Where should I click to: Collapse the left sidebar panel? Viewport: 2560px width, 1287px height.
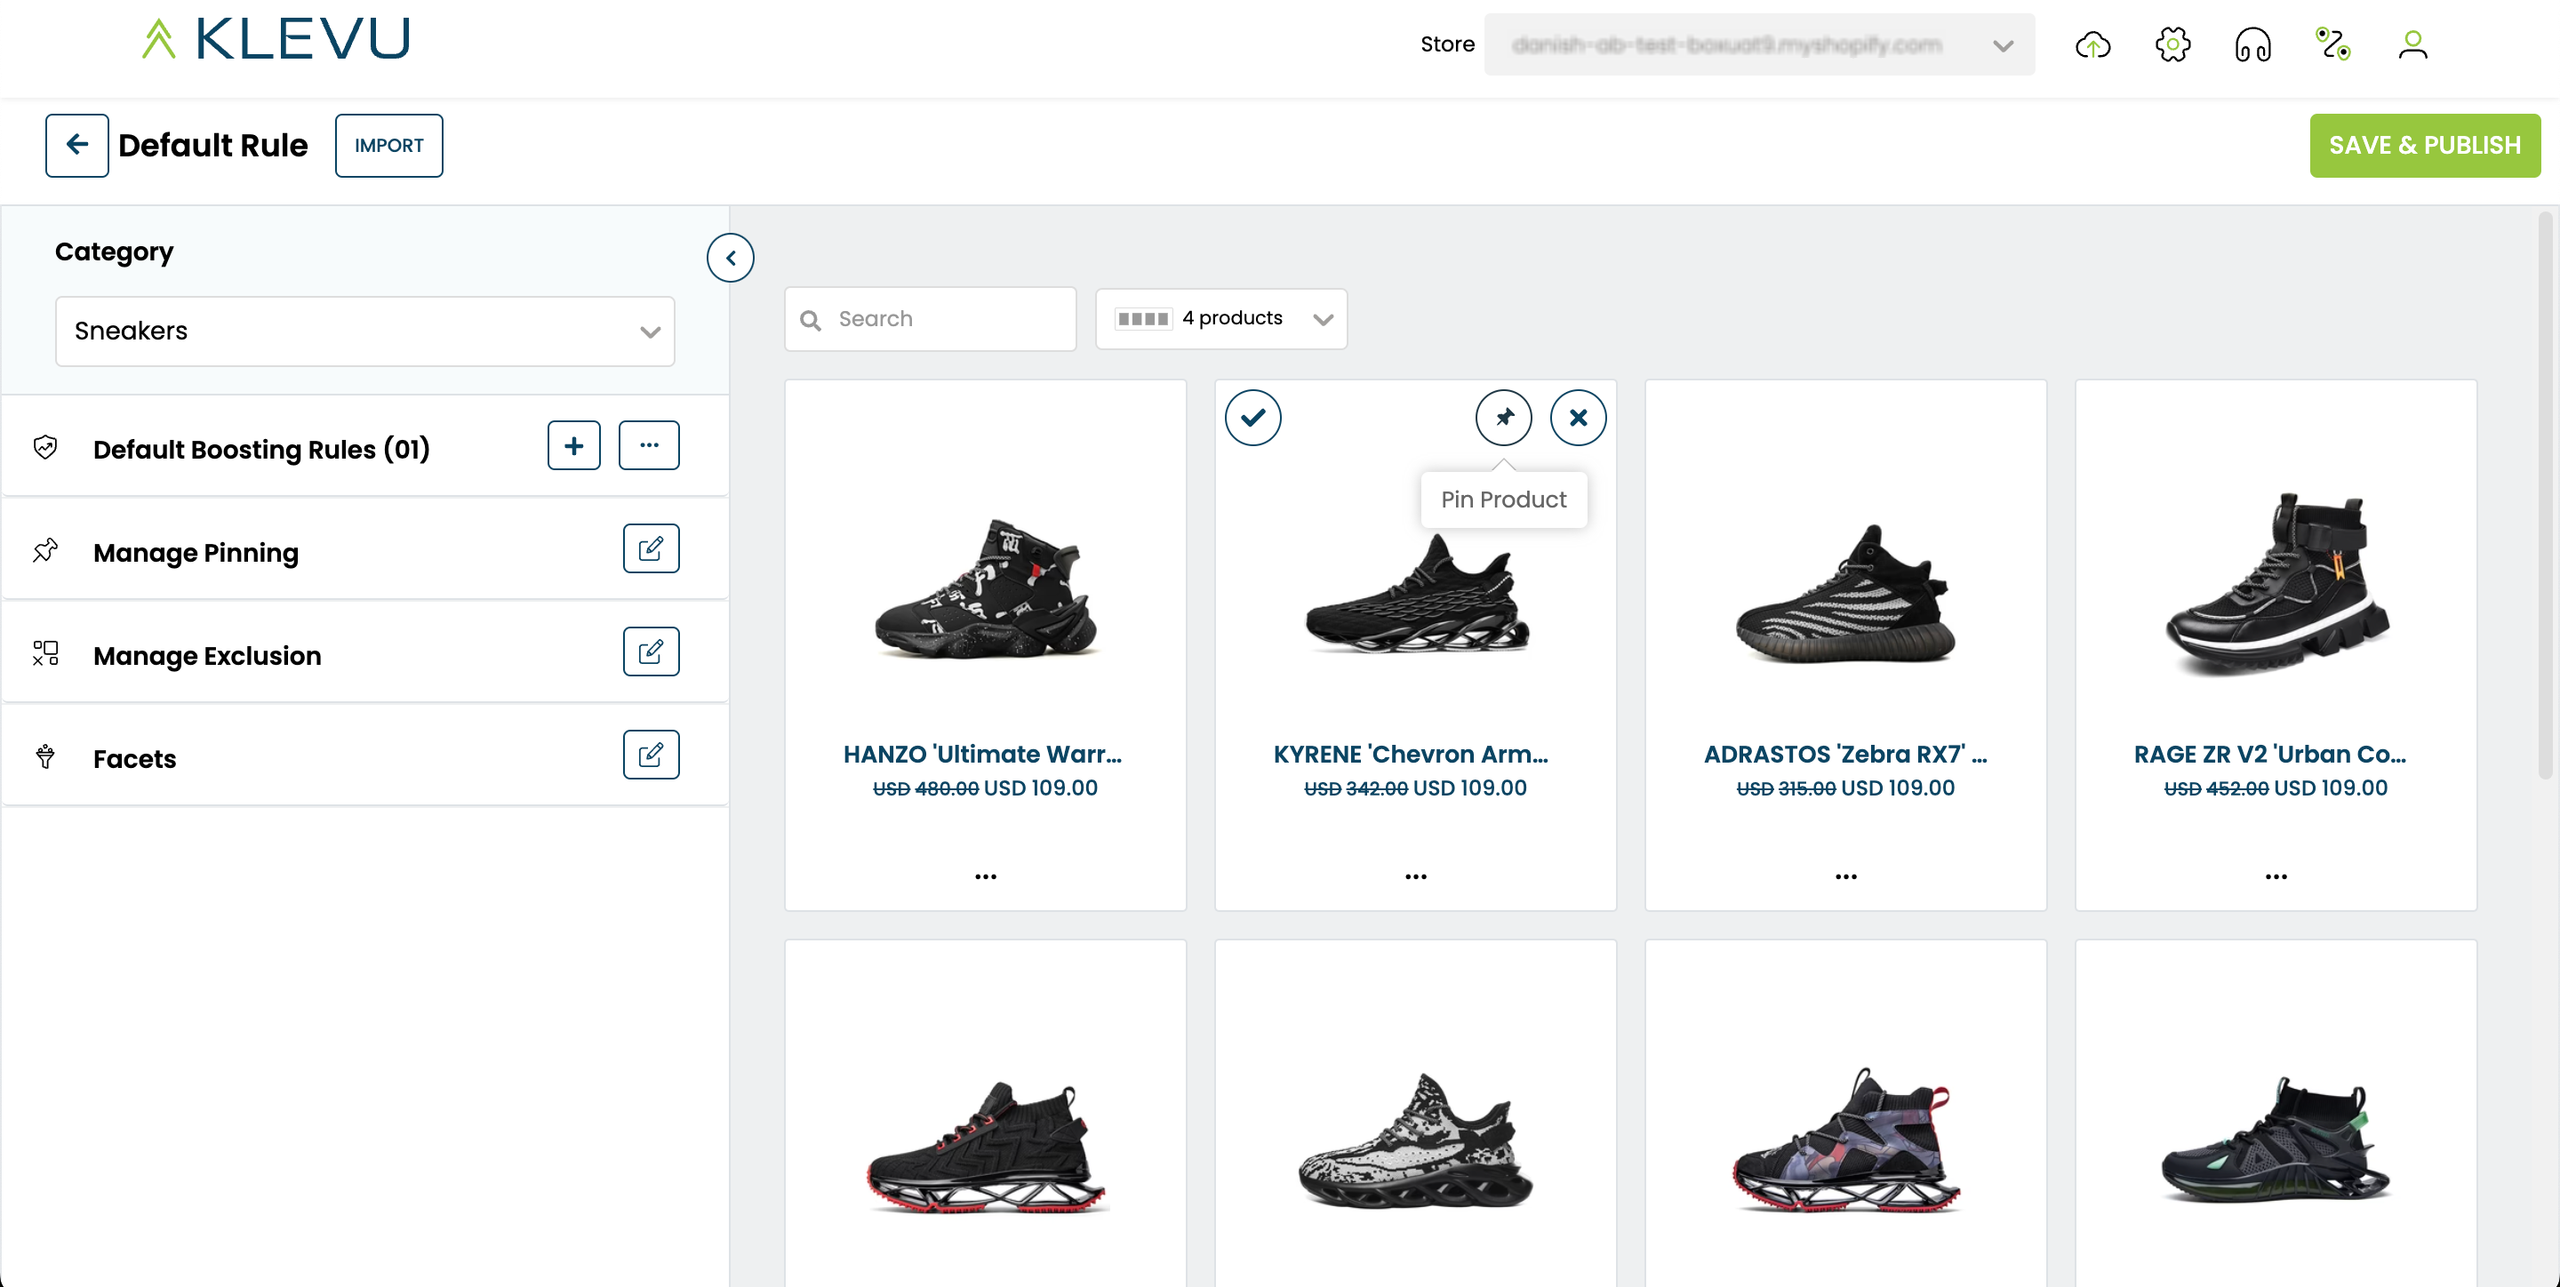[x=730, y=258]
